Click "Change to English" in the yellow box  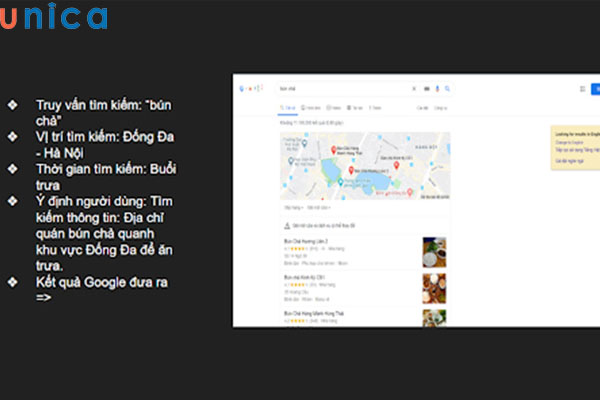coord(569,142)
